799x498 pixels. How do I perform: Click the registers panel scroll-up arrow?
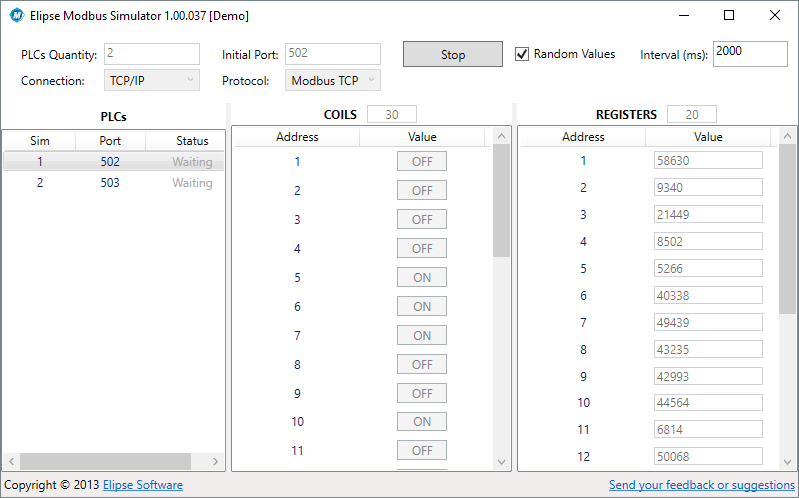tap(788, 137)
